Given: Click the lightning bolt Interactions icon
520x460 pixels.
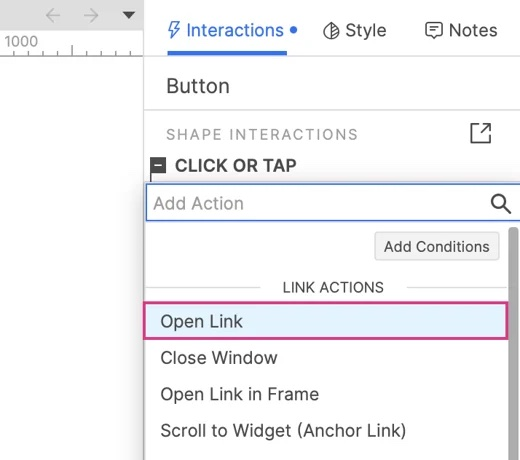Looking at the screenshot, I should [x=174, y=30].
